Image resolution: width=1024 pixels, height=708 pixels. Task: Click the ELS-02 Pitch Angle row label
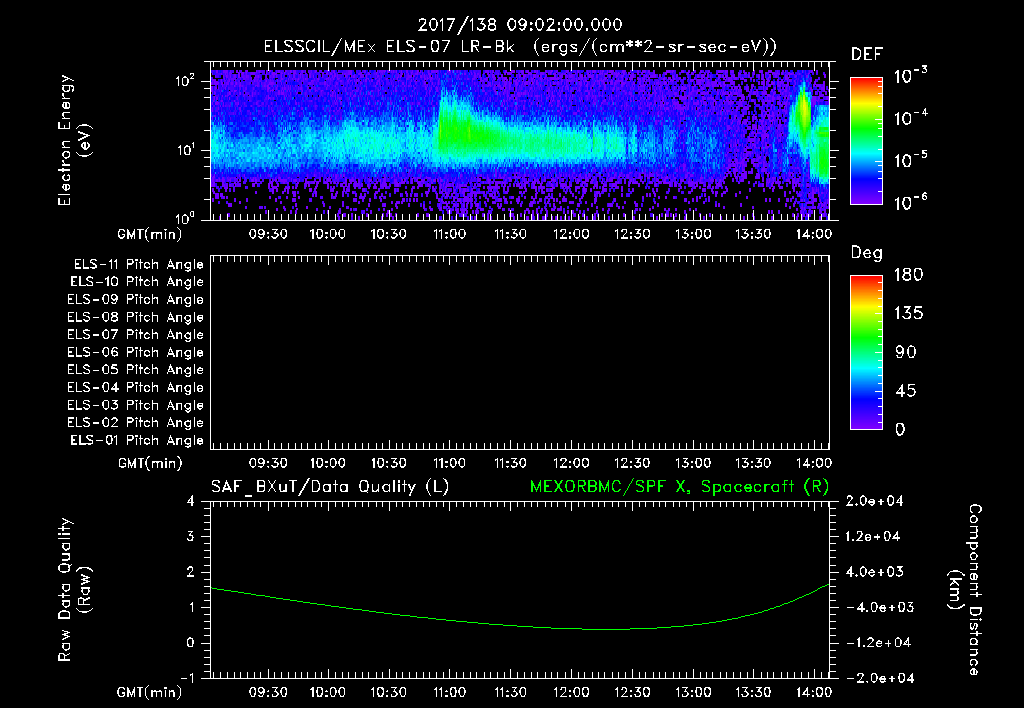(135, 423)
